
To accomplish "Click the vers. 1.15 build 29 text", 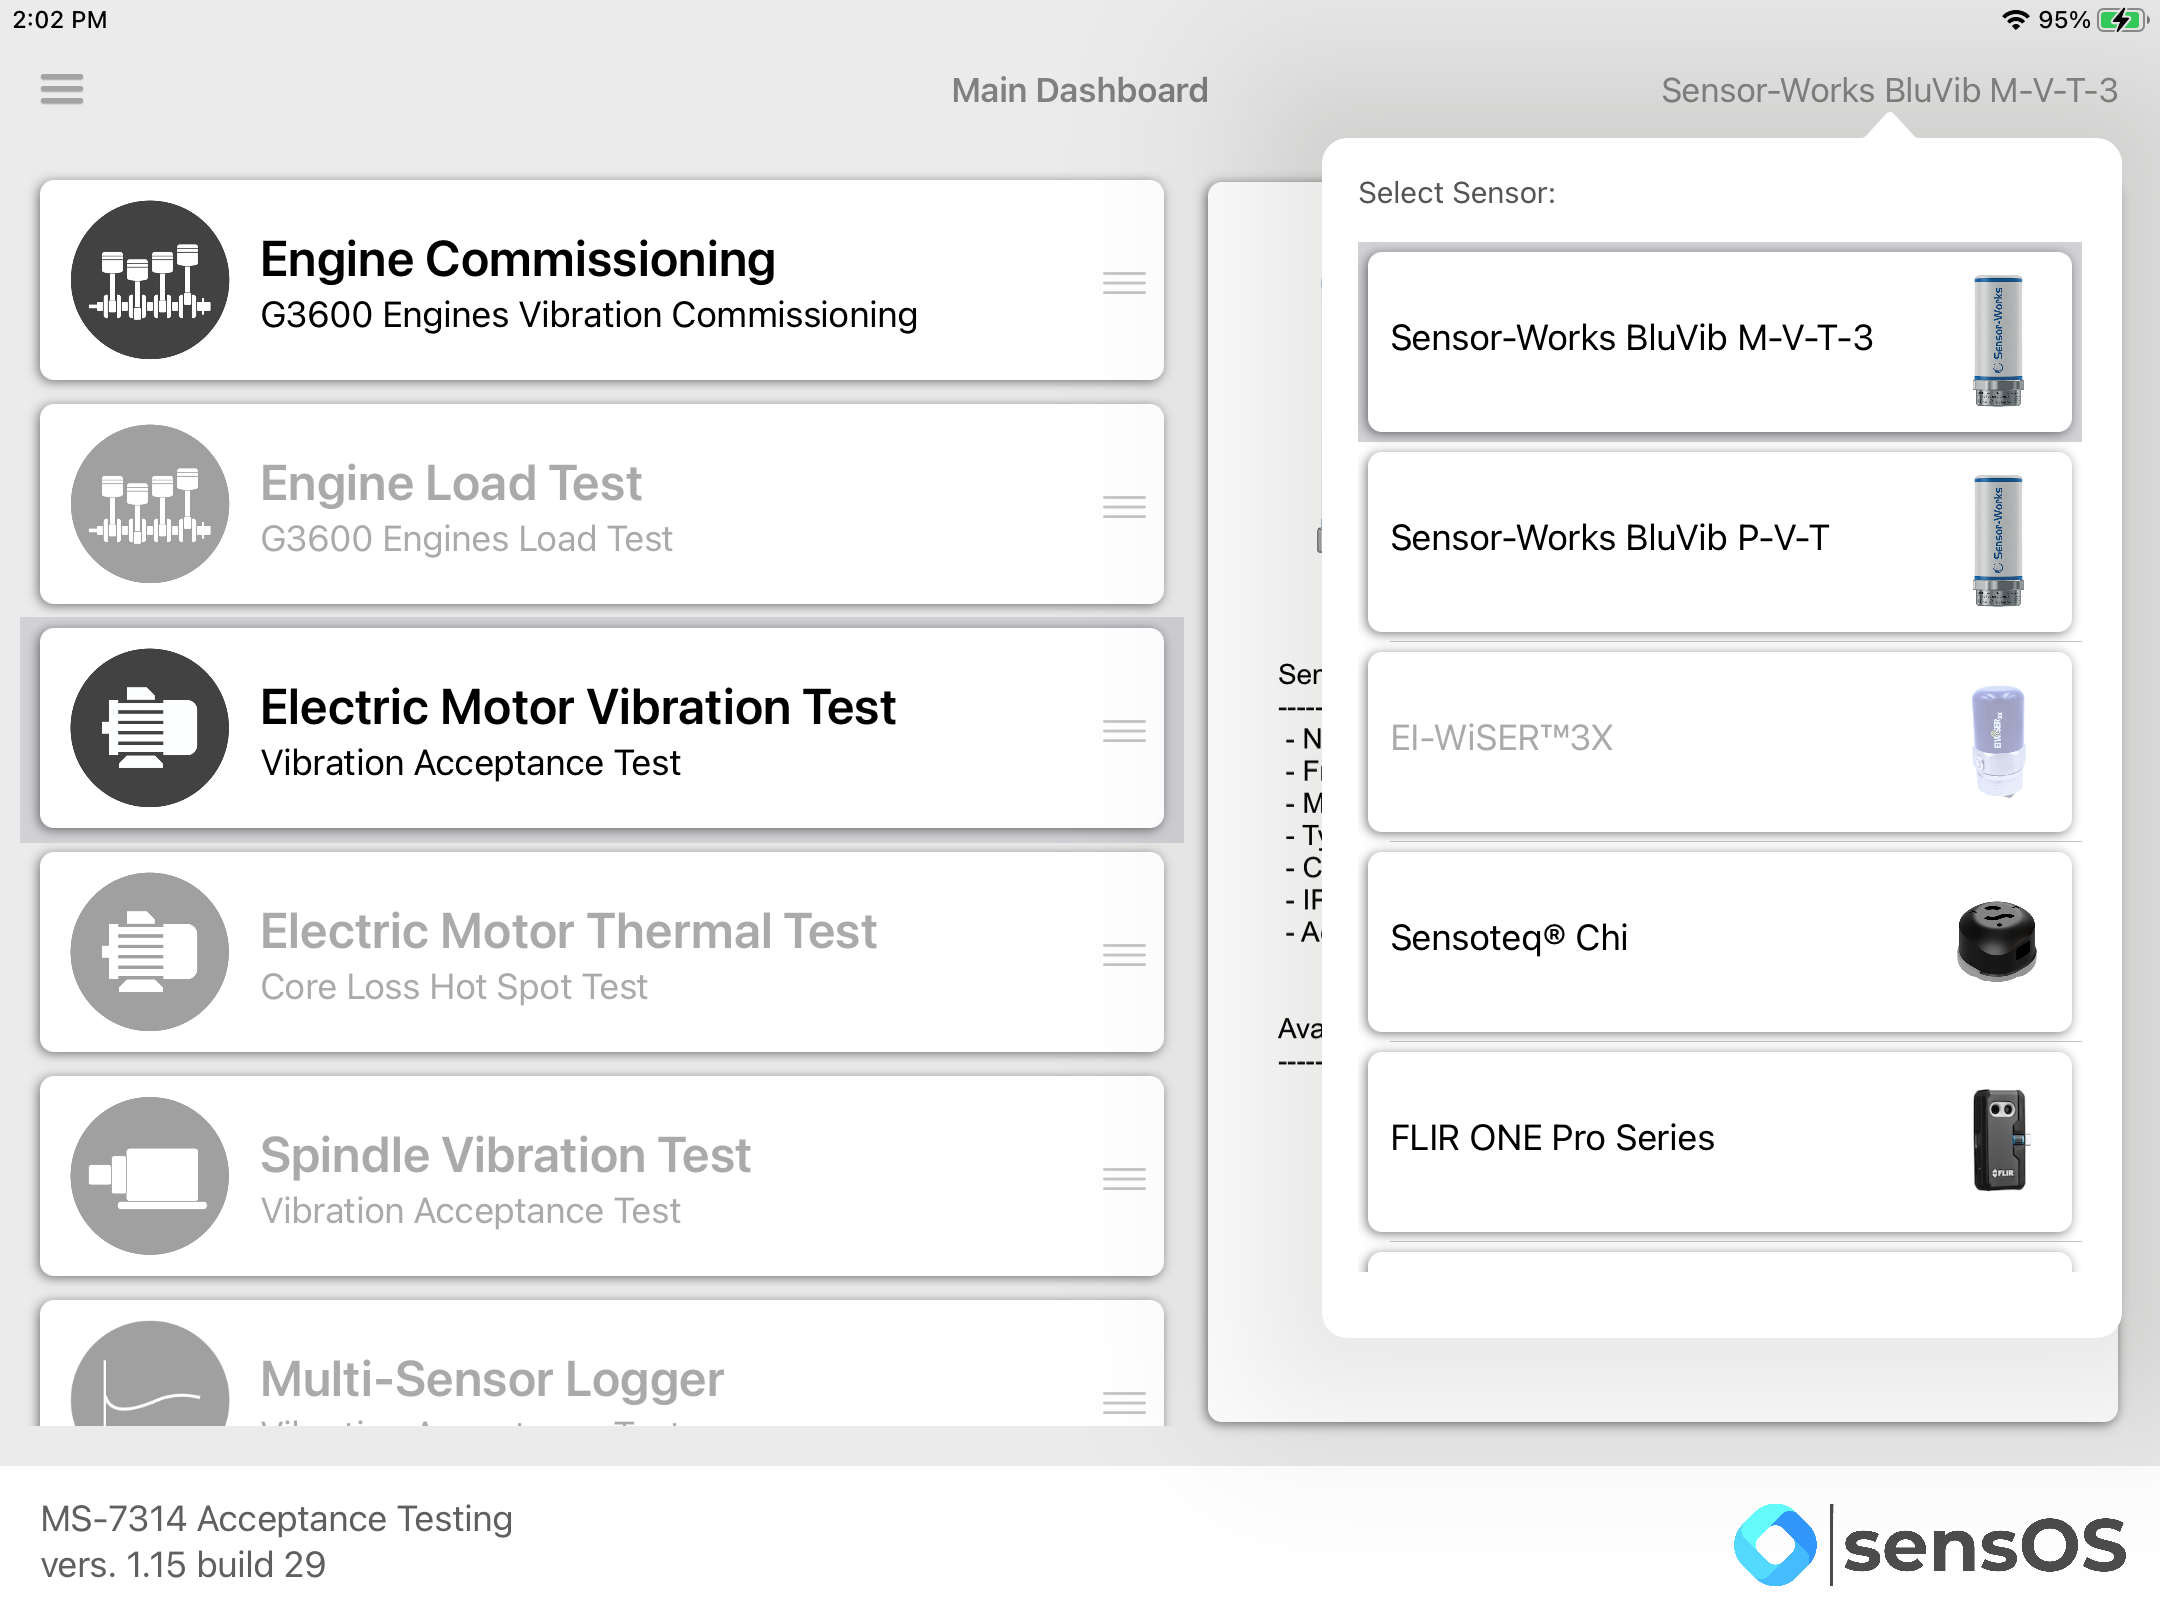I will pos(183,1565).
